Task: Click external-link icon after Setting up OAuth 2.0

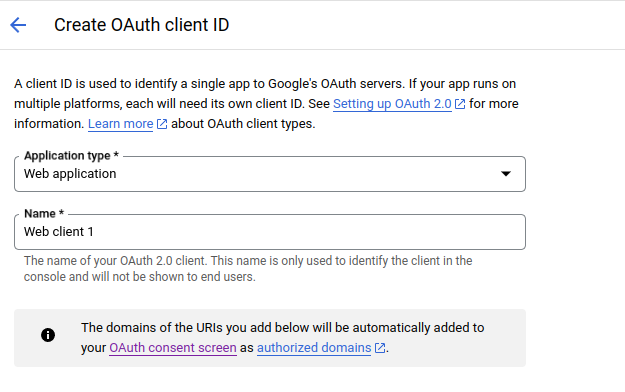Action: (x=460, y=104)
